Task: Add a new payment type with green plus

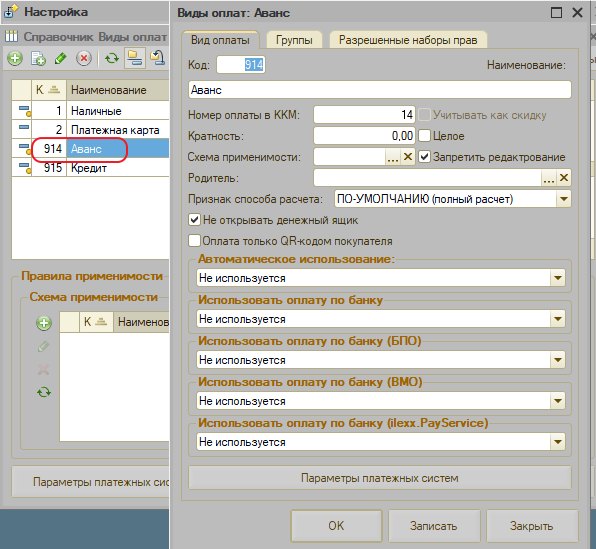Action: (x=15, y=59)
